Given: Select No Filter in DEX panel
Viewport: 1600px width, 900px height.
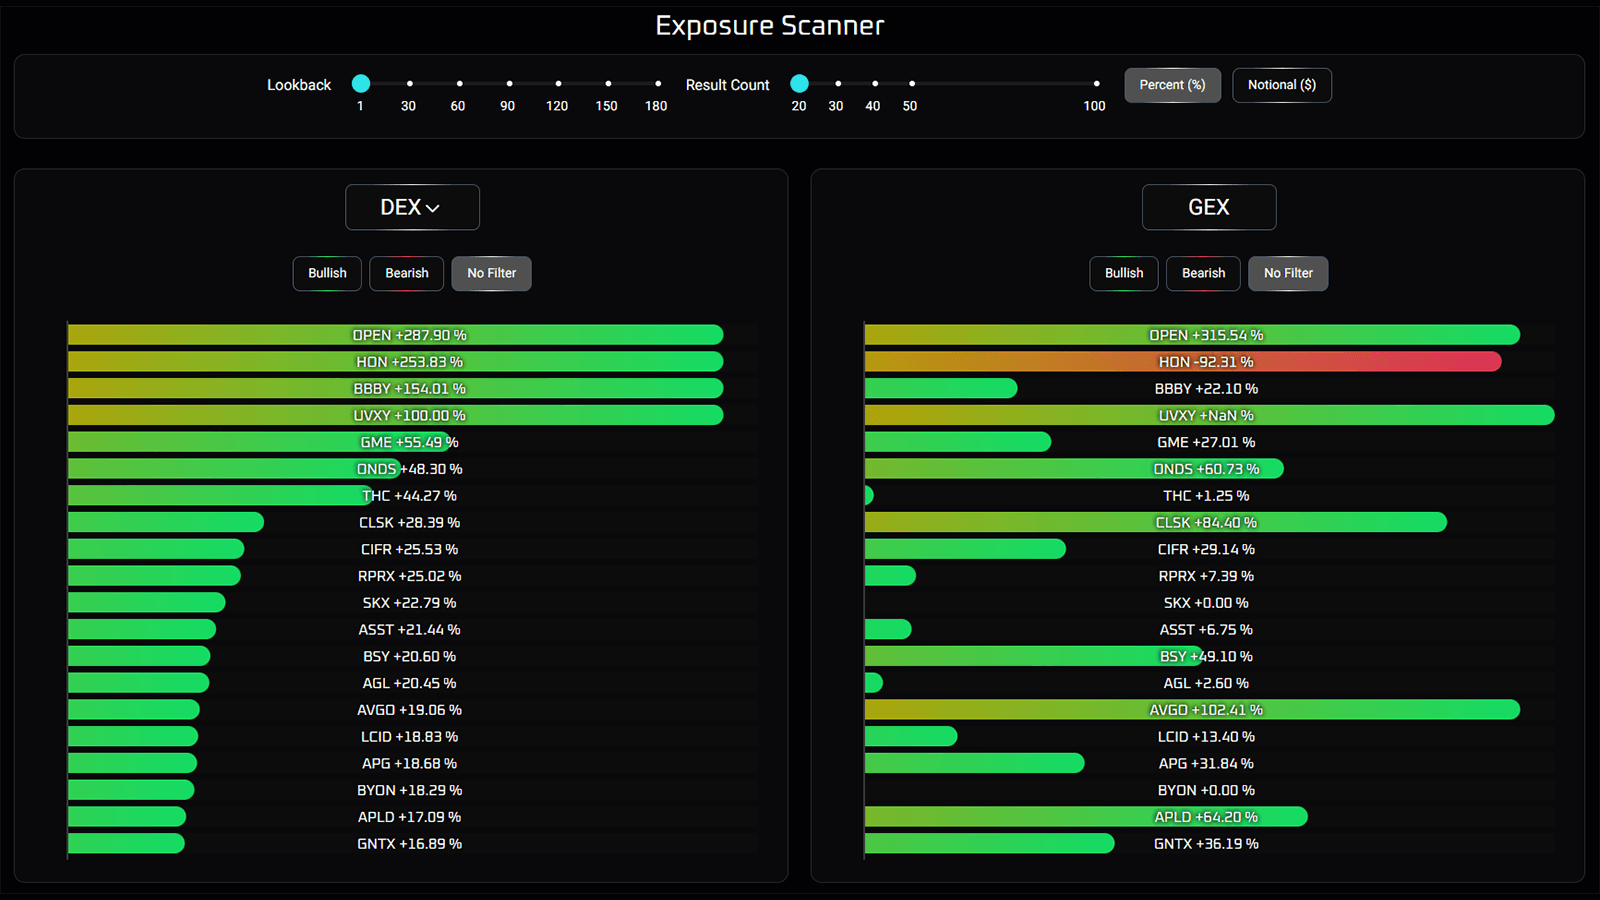Looking at the screenshot, I should pyautogui.click(x=491, y=273).
